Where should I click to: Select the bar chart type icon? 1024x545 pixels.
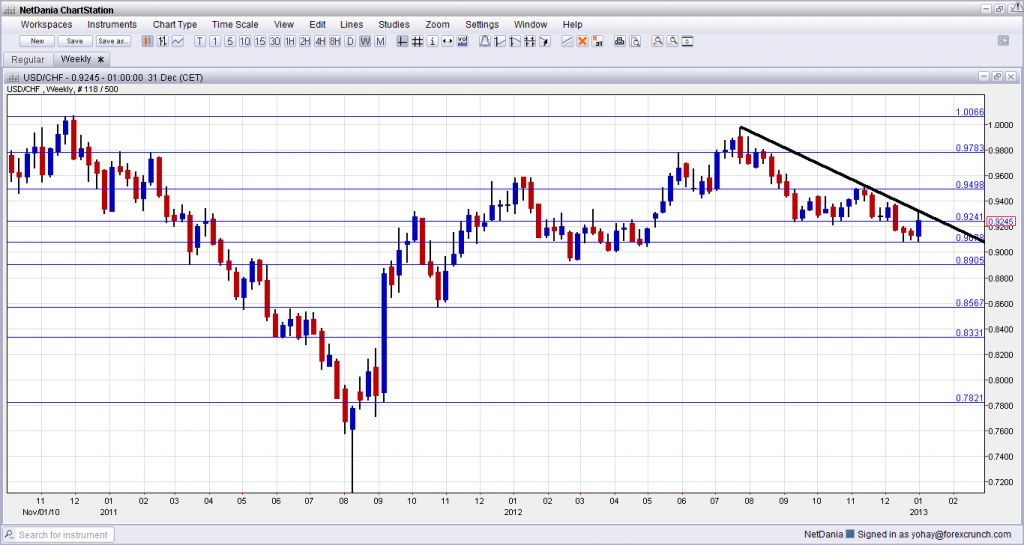click(163, 41)
